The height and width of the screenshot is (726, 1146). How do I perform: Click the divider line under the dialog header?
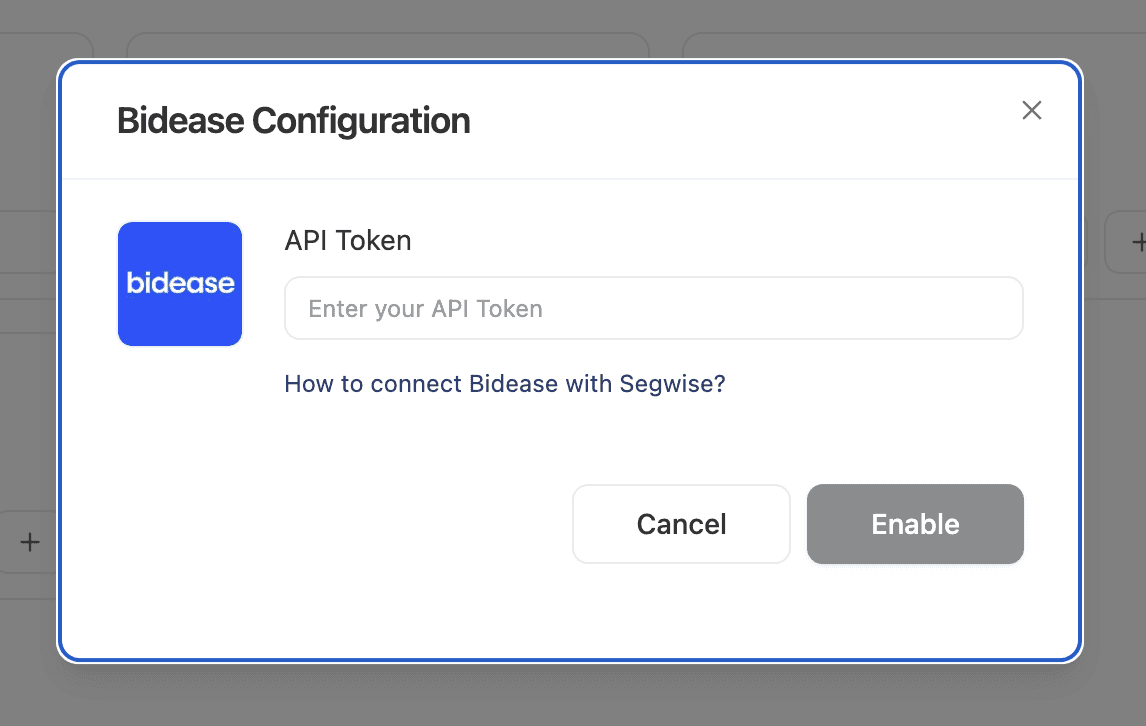pos(570,180)
